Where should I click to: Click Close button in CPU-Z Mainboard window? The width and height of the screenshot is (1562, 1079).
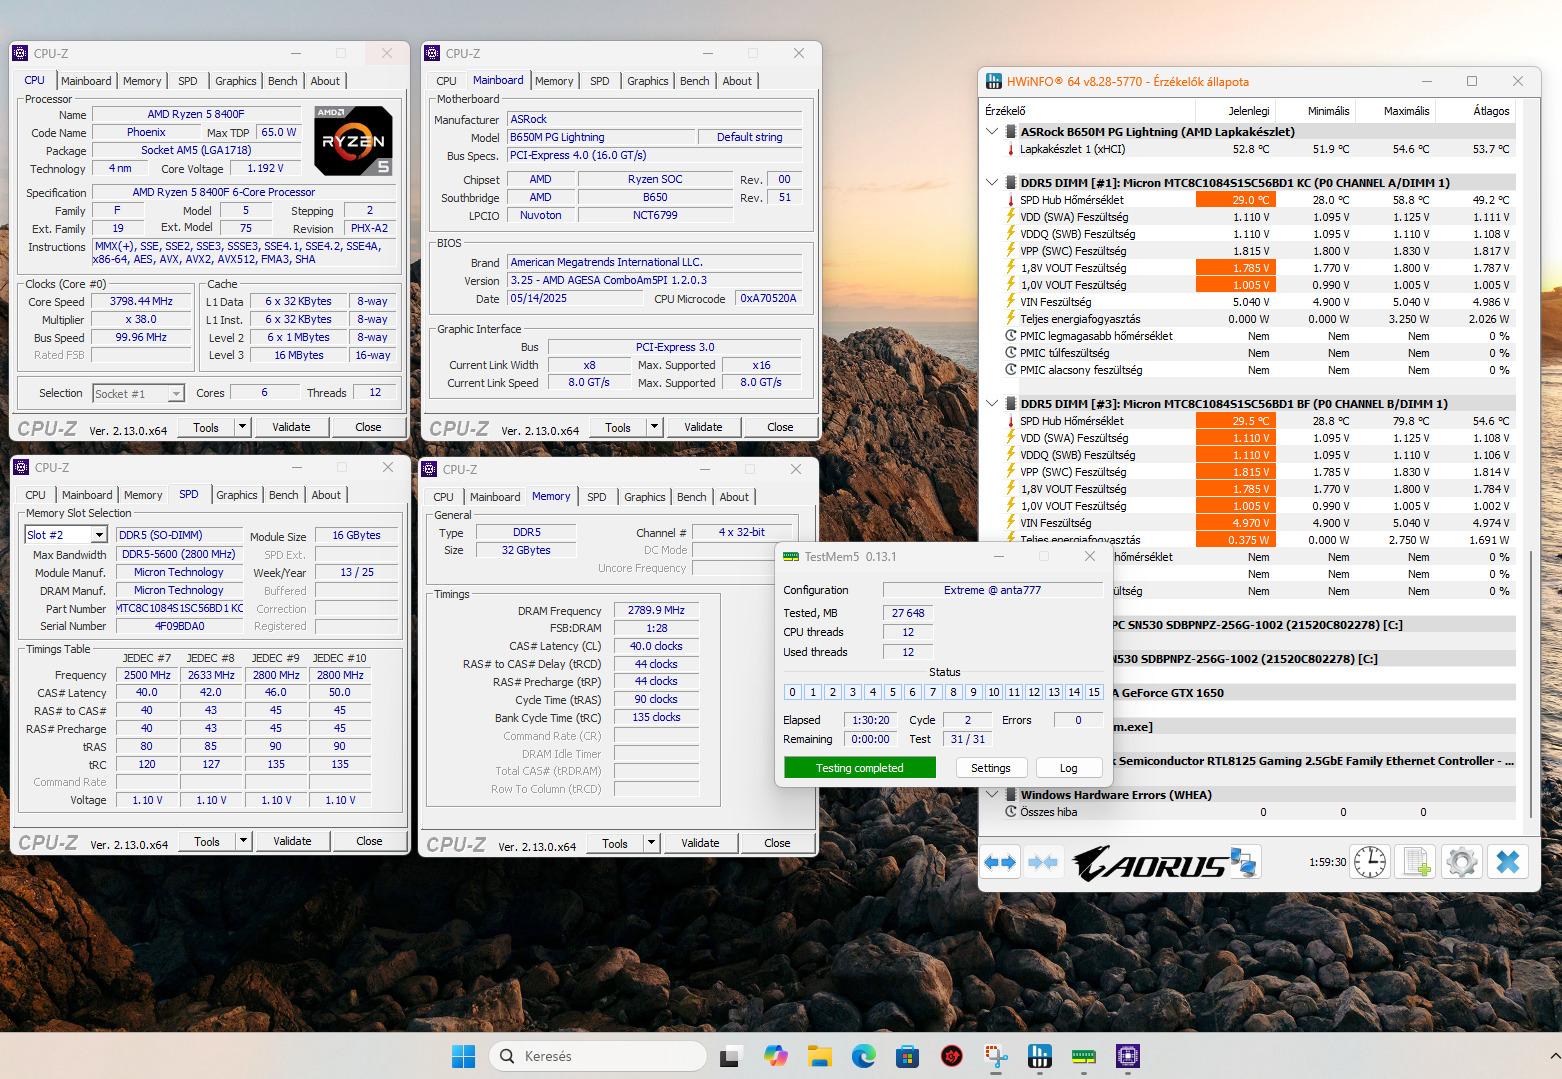(x=780, y=427)
